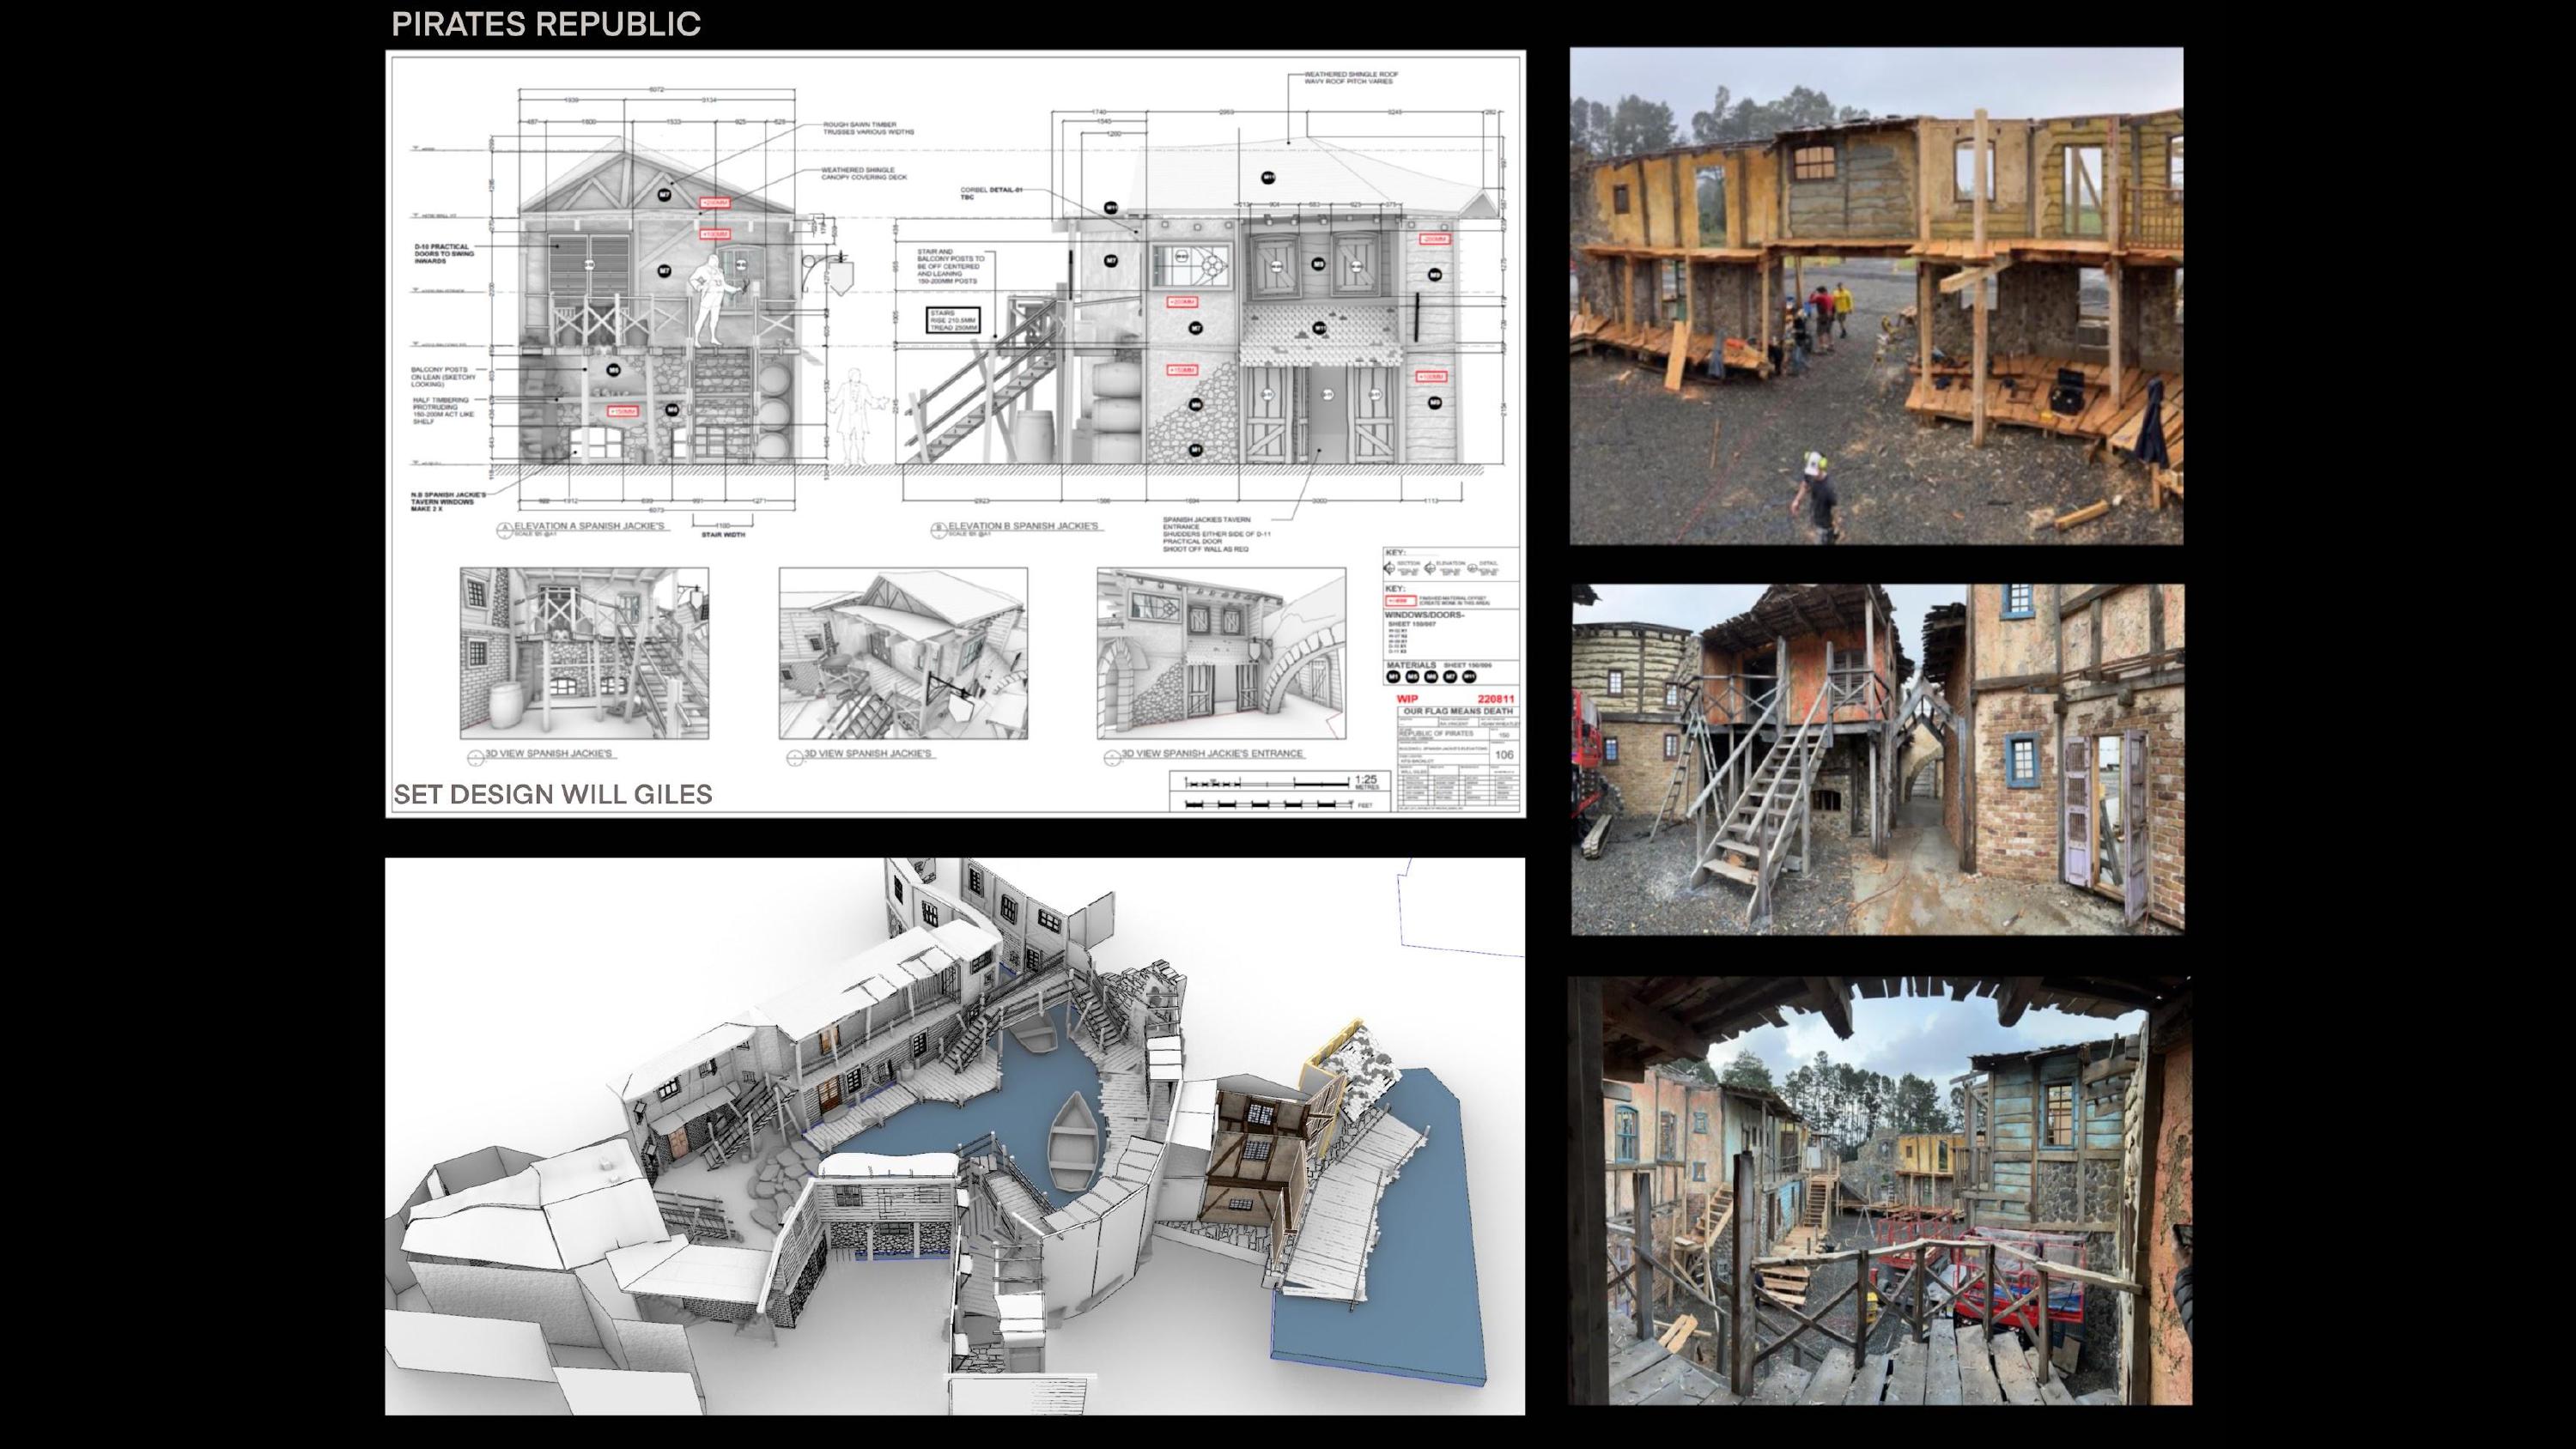Click the SET DESIGN WILL GILES caption
The width and height of the screenshot is (2576, 1449).
point(553,794)
